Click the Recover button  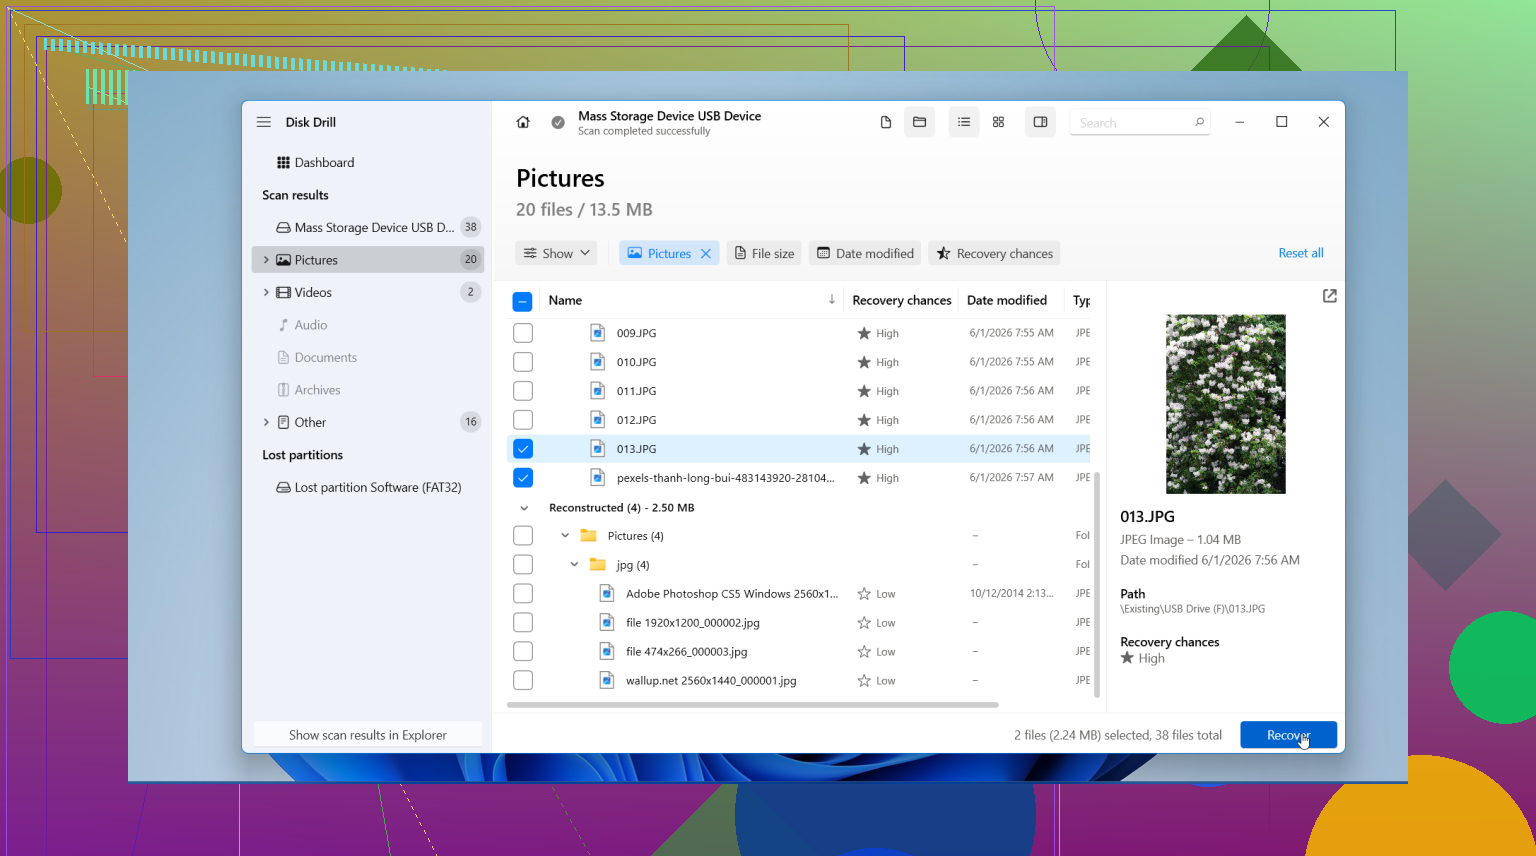click(x=1288, y=735)
